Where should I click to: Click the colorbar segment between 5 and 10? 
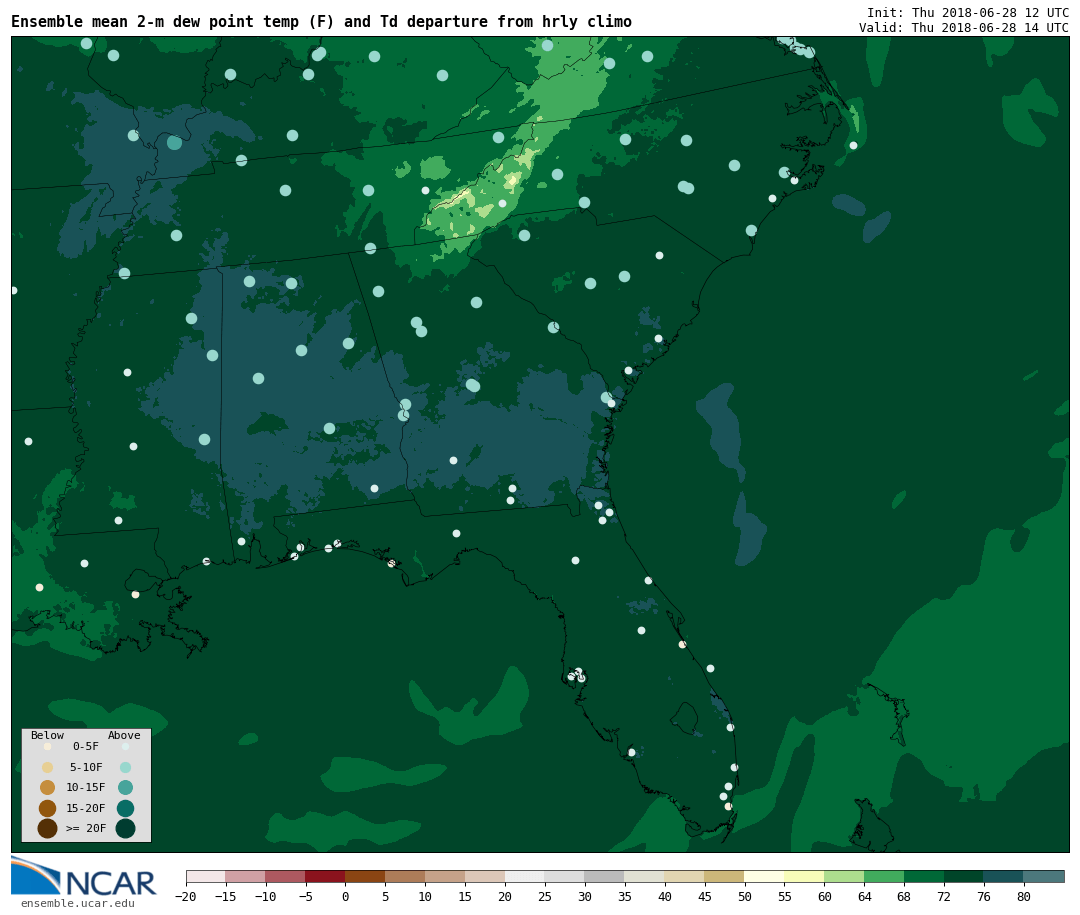tap(406, 876)
